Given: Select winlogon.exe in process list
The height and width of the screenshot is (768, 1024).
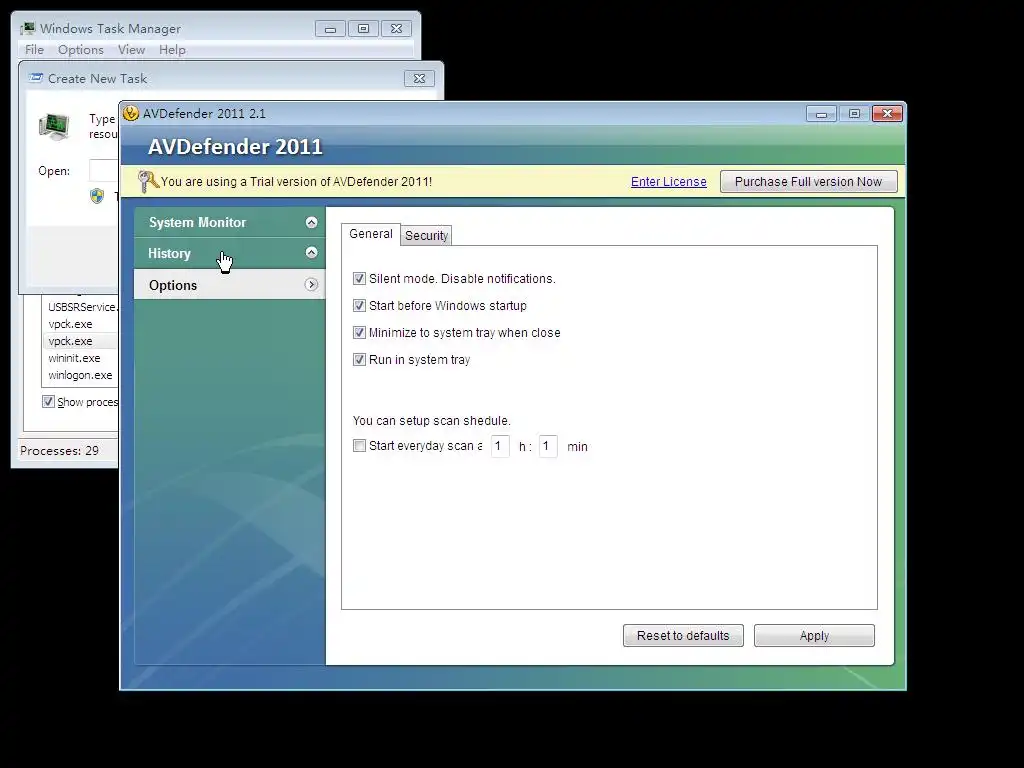Looking at the screenshot, I should pyautogui.click(x=80, y=375).
